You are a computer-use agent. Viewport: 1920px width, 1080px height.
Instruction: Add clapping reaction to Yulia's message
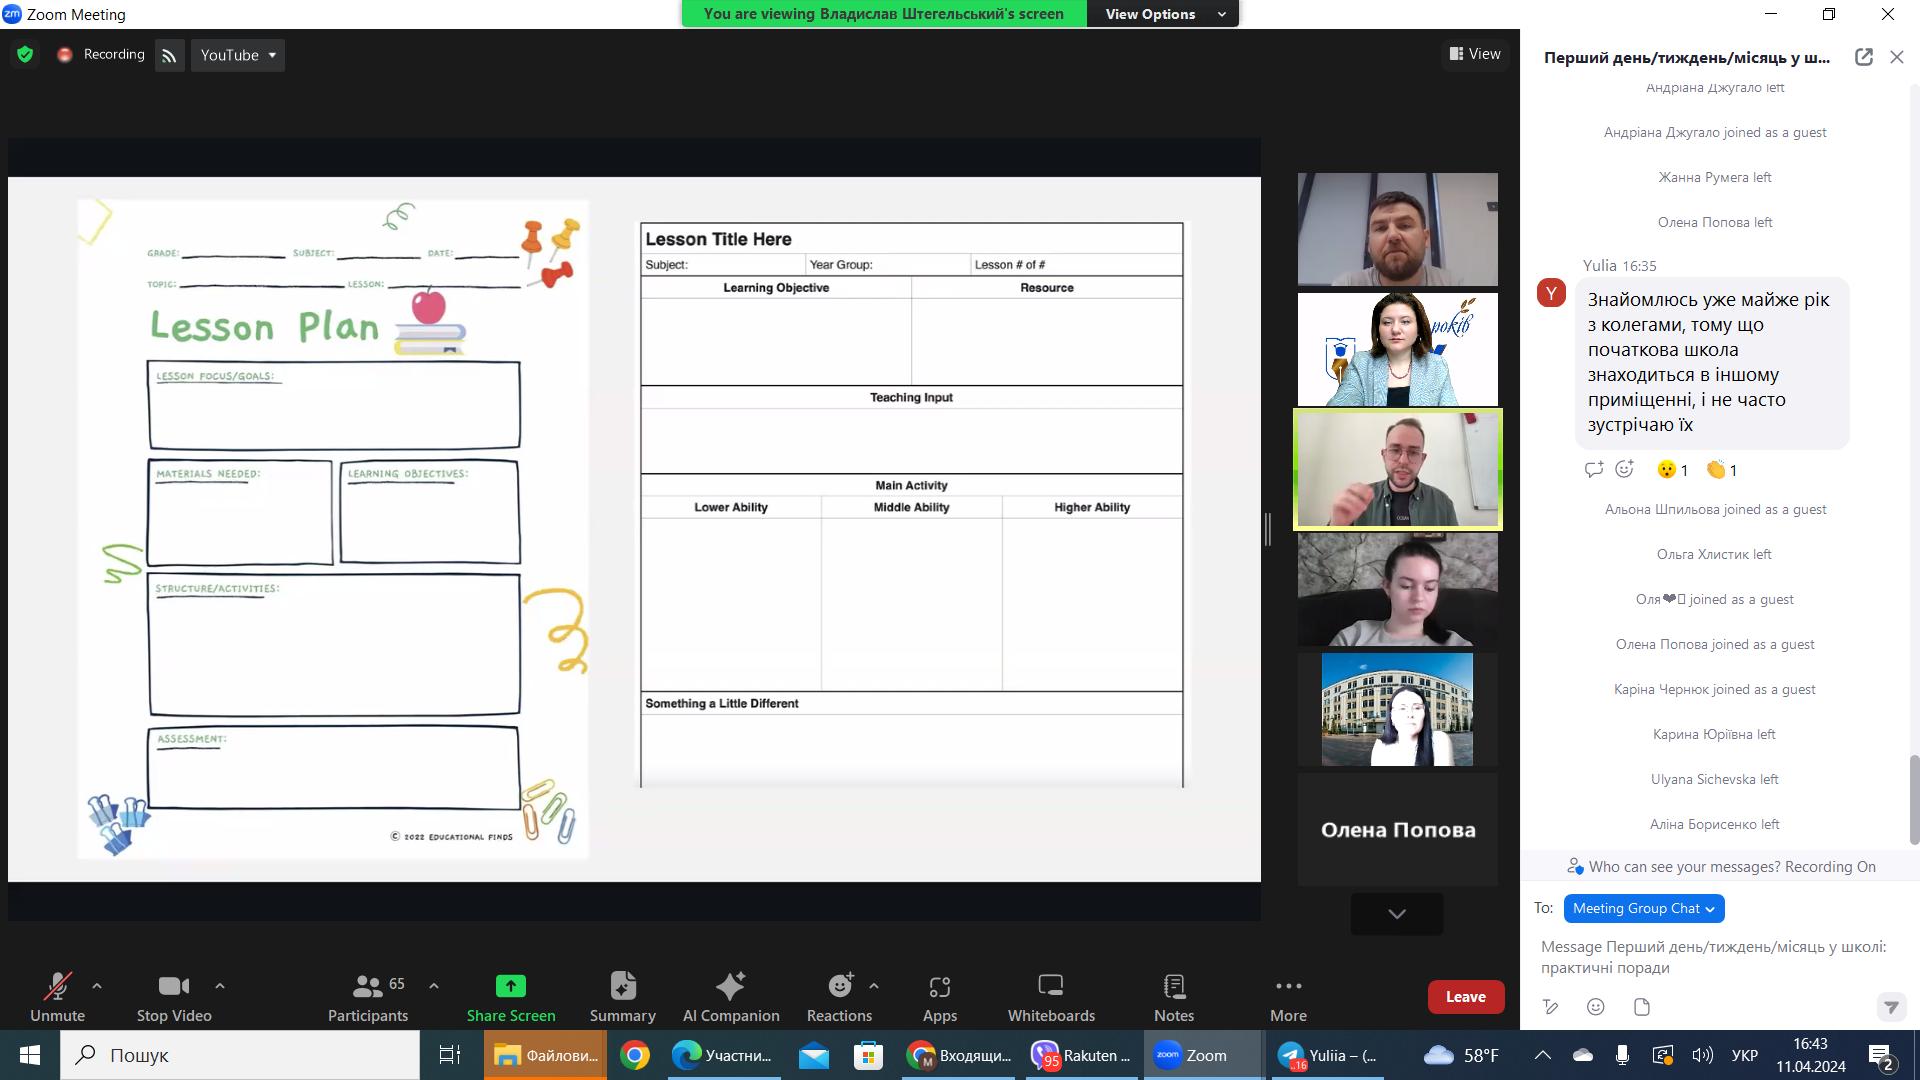tap(1721, 470)
